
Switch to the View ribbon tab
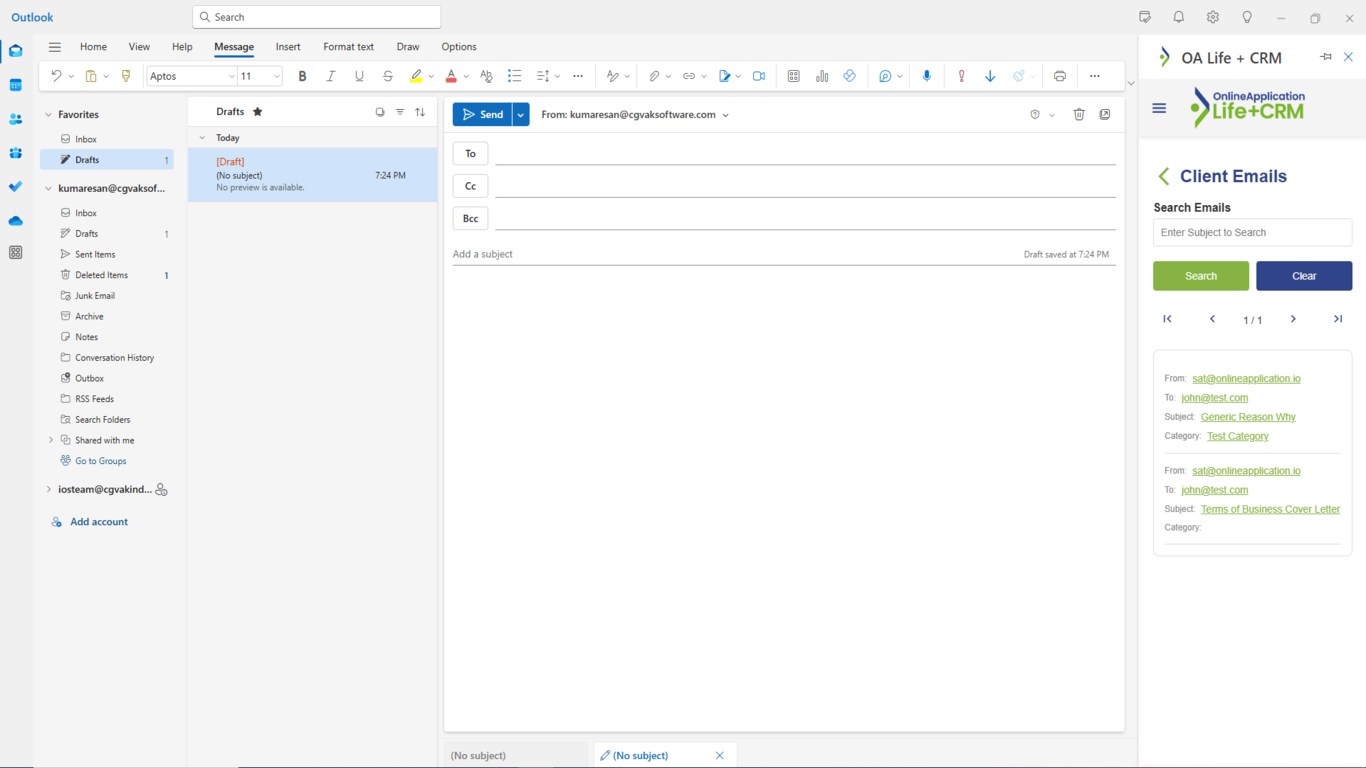139,47
